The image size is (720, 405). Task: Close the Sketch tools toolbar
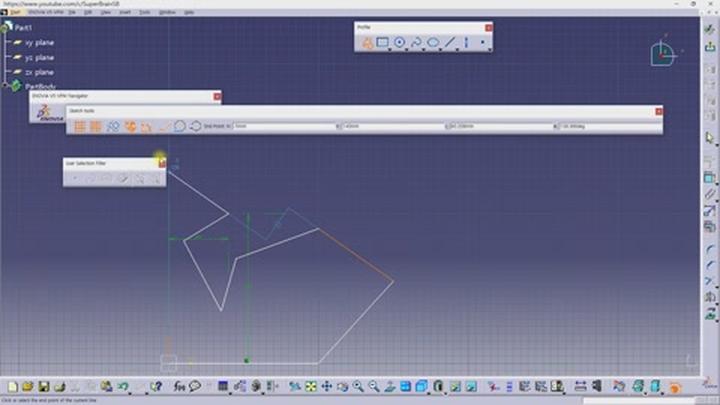(659, 111)
